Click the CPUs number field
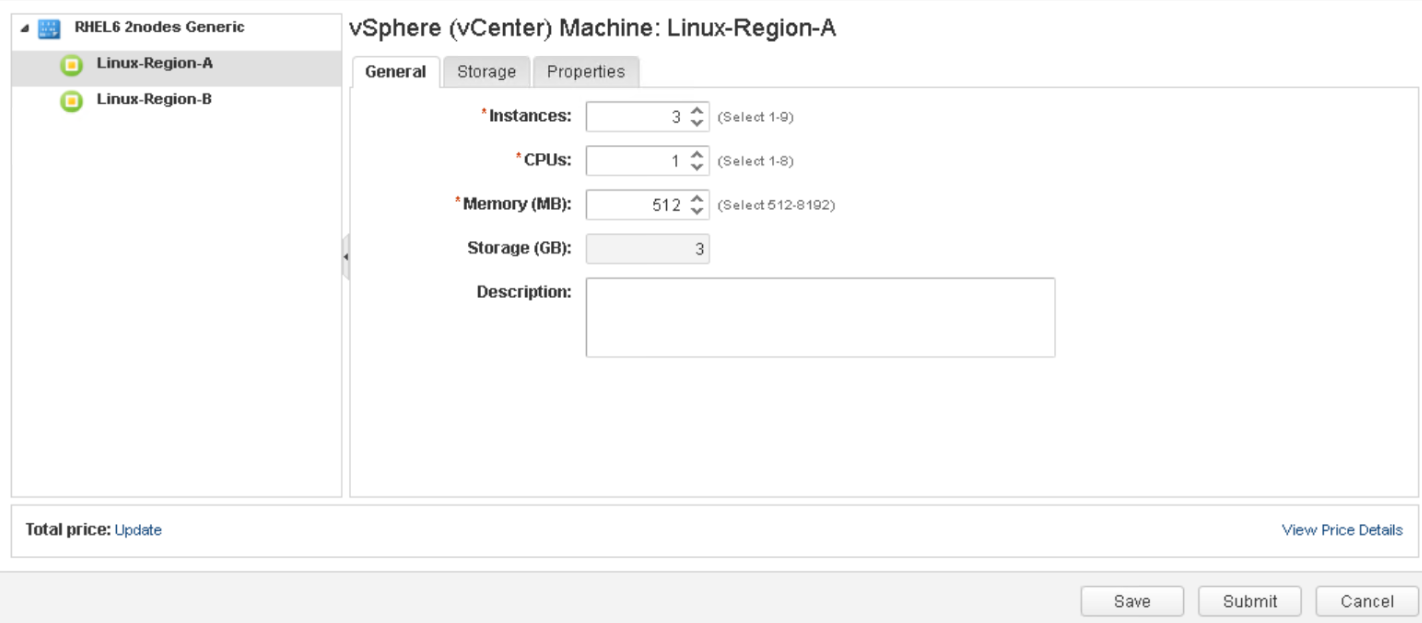1422x623 pixels. tap(636, 160)
